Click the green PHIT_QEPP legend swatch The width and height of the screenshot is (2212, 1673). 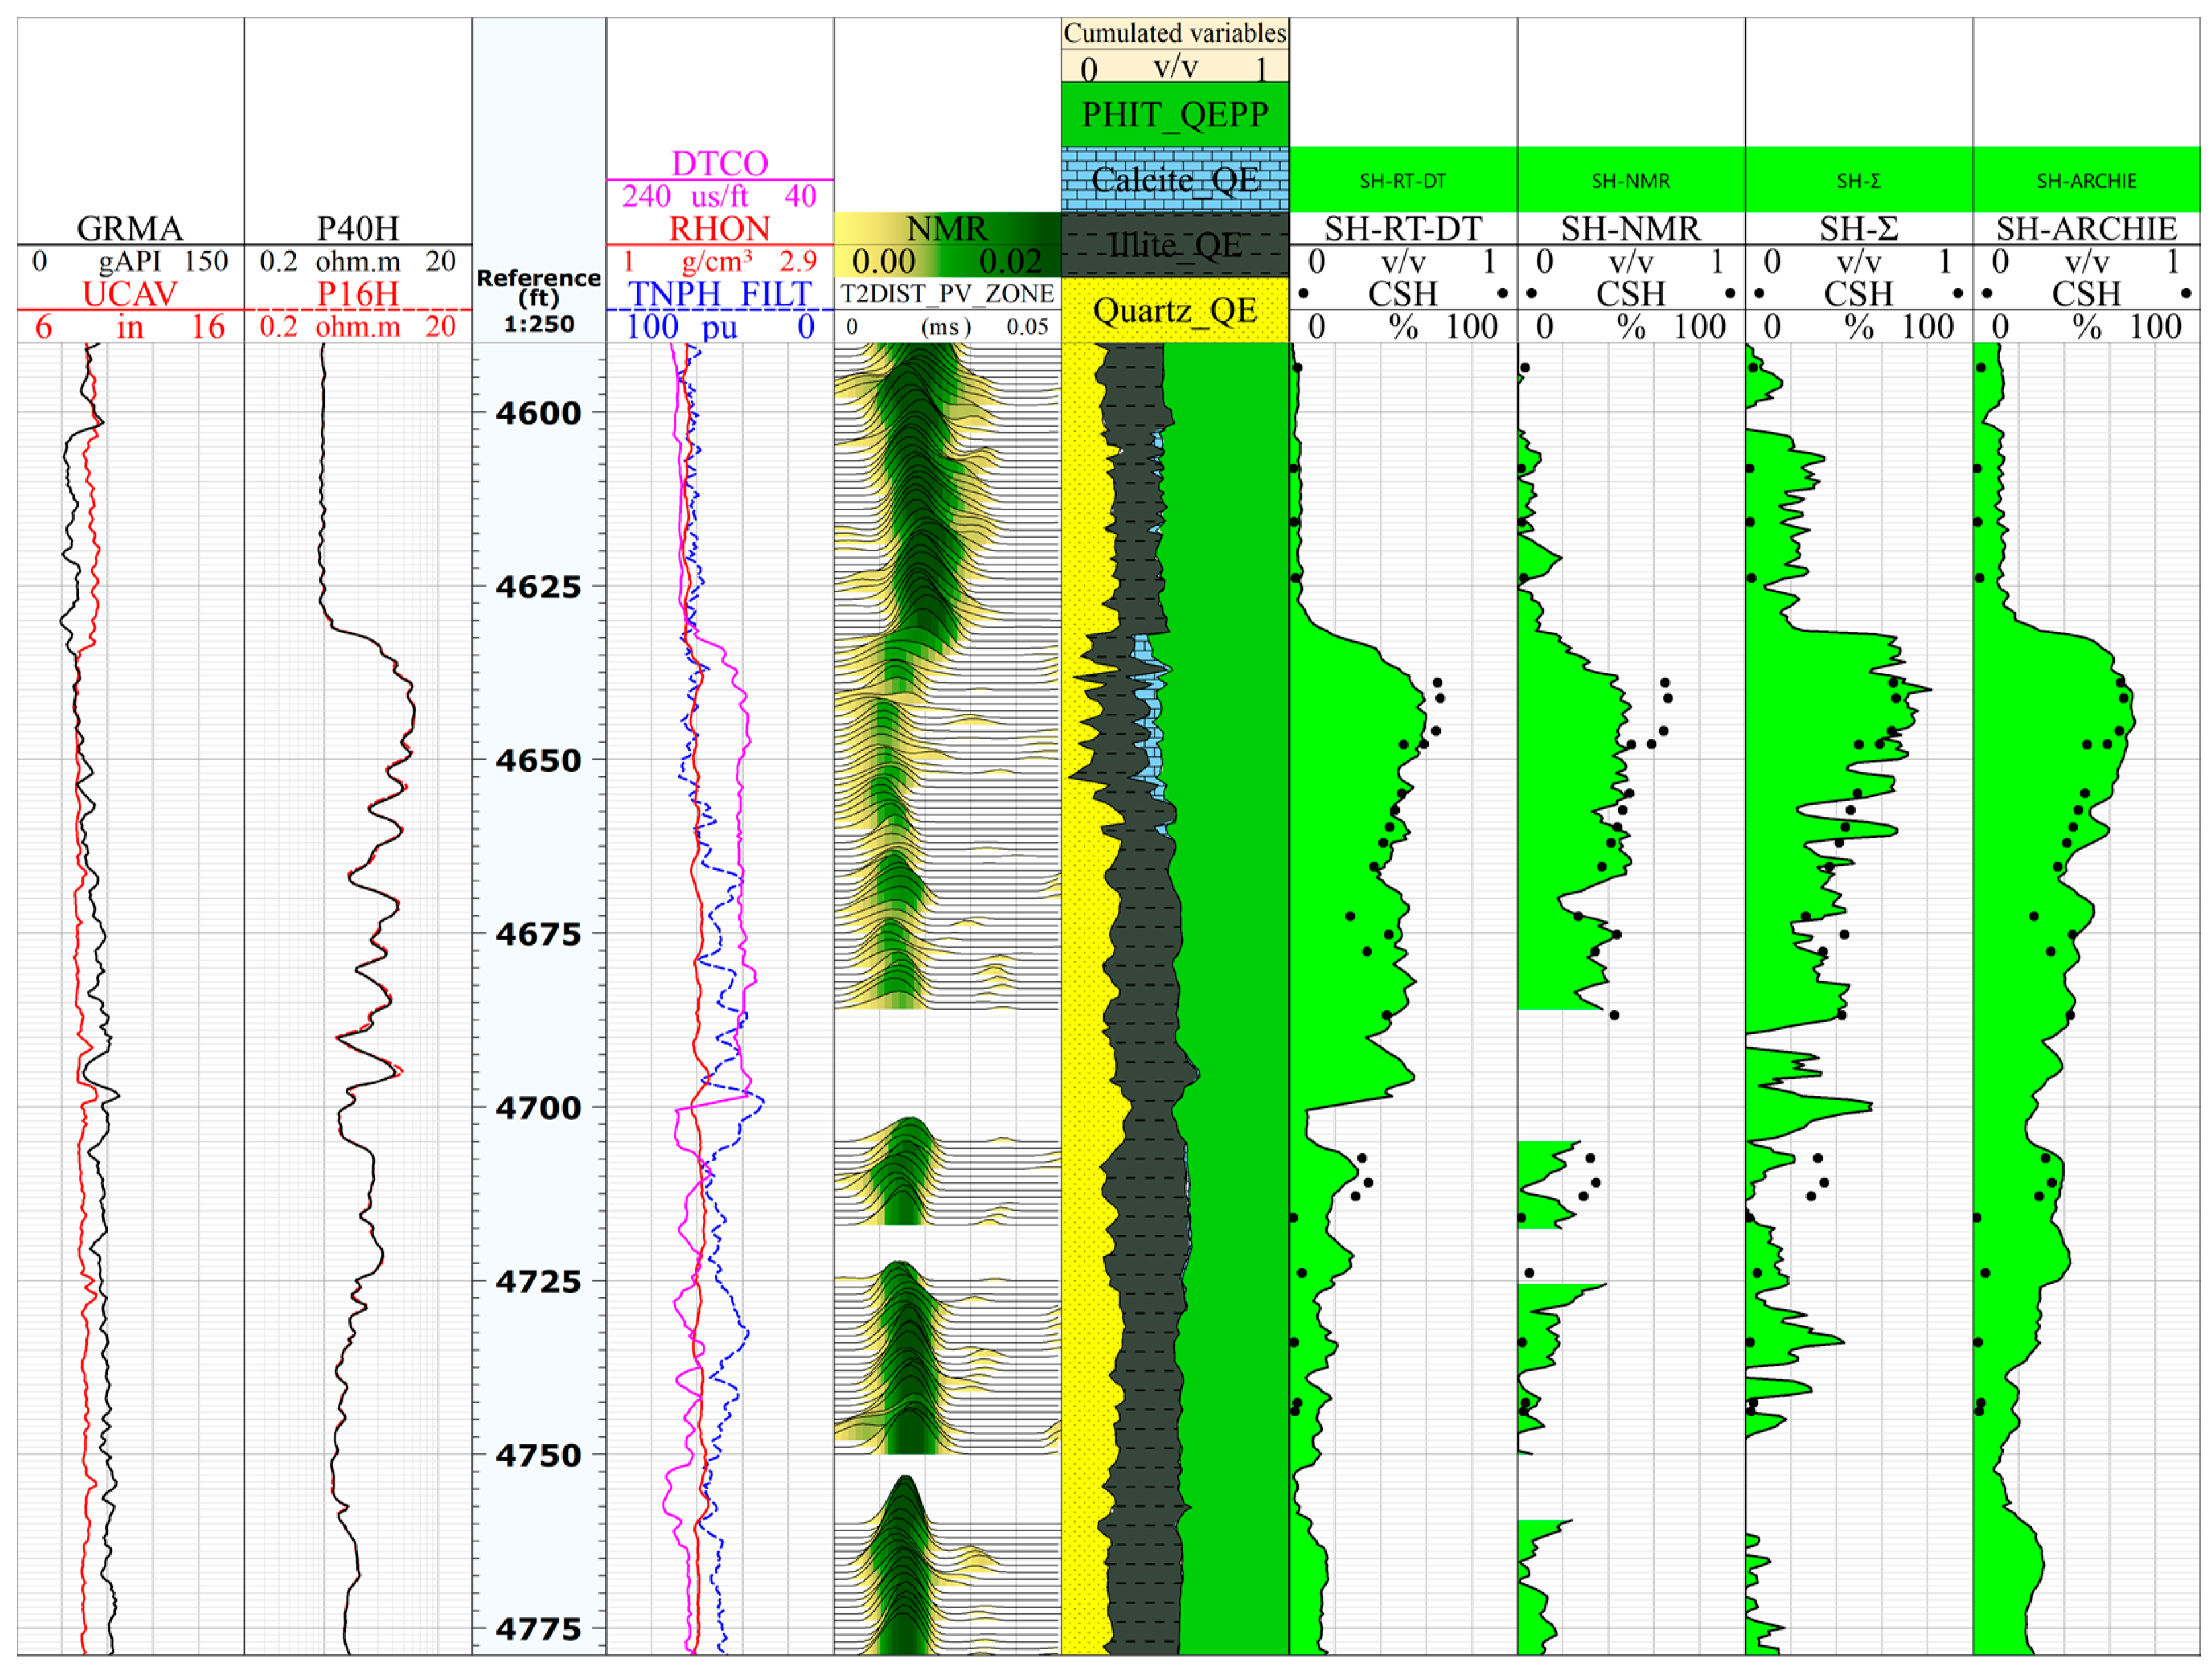pos(1175,114)
